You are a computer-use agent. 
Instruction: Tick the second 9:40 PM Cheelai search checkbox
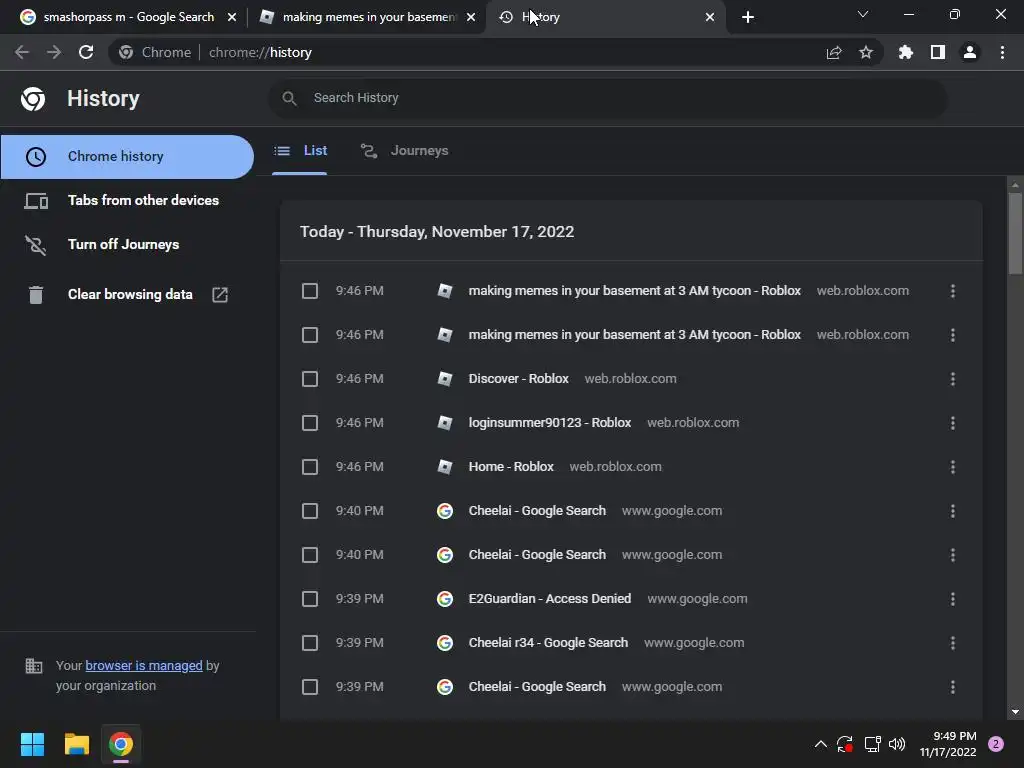(x=310, y=555)
